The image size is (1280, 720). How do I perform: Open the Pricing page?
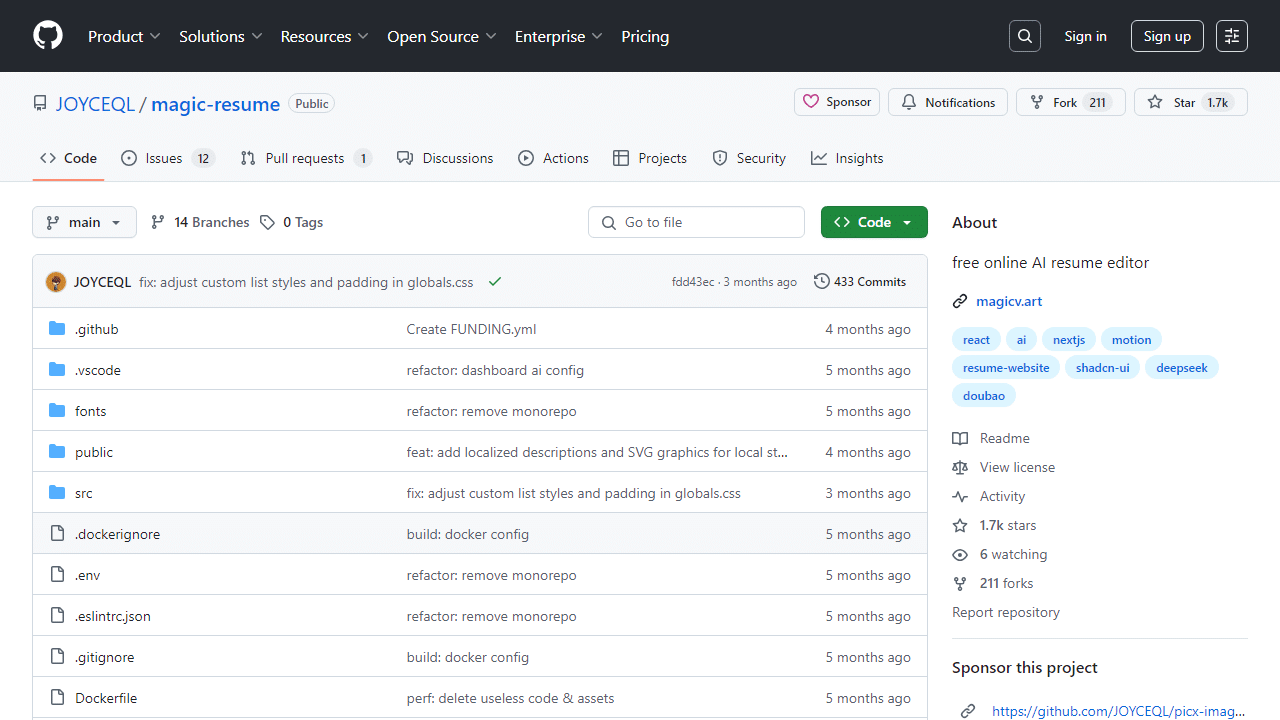[645, 36]
